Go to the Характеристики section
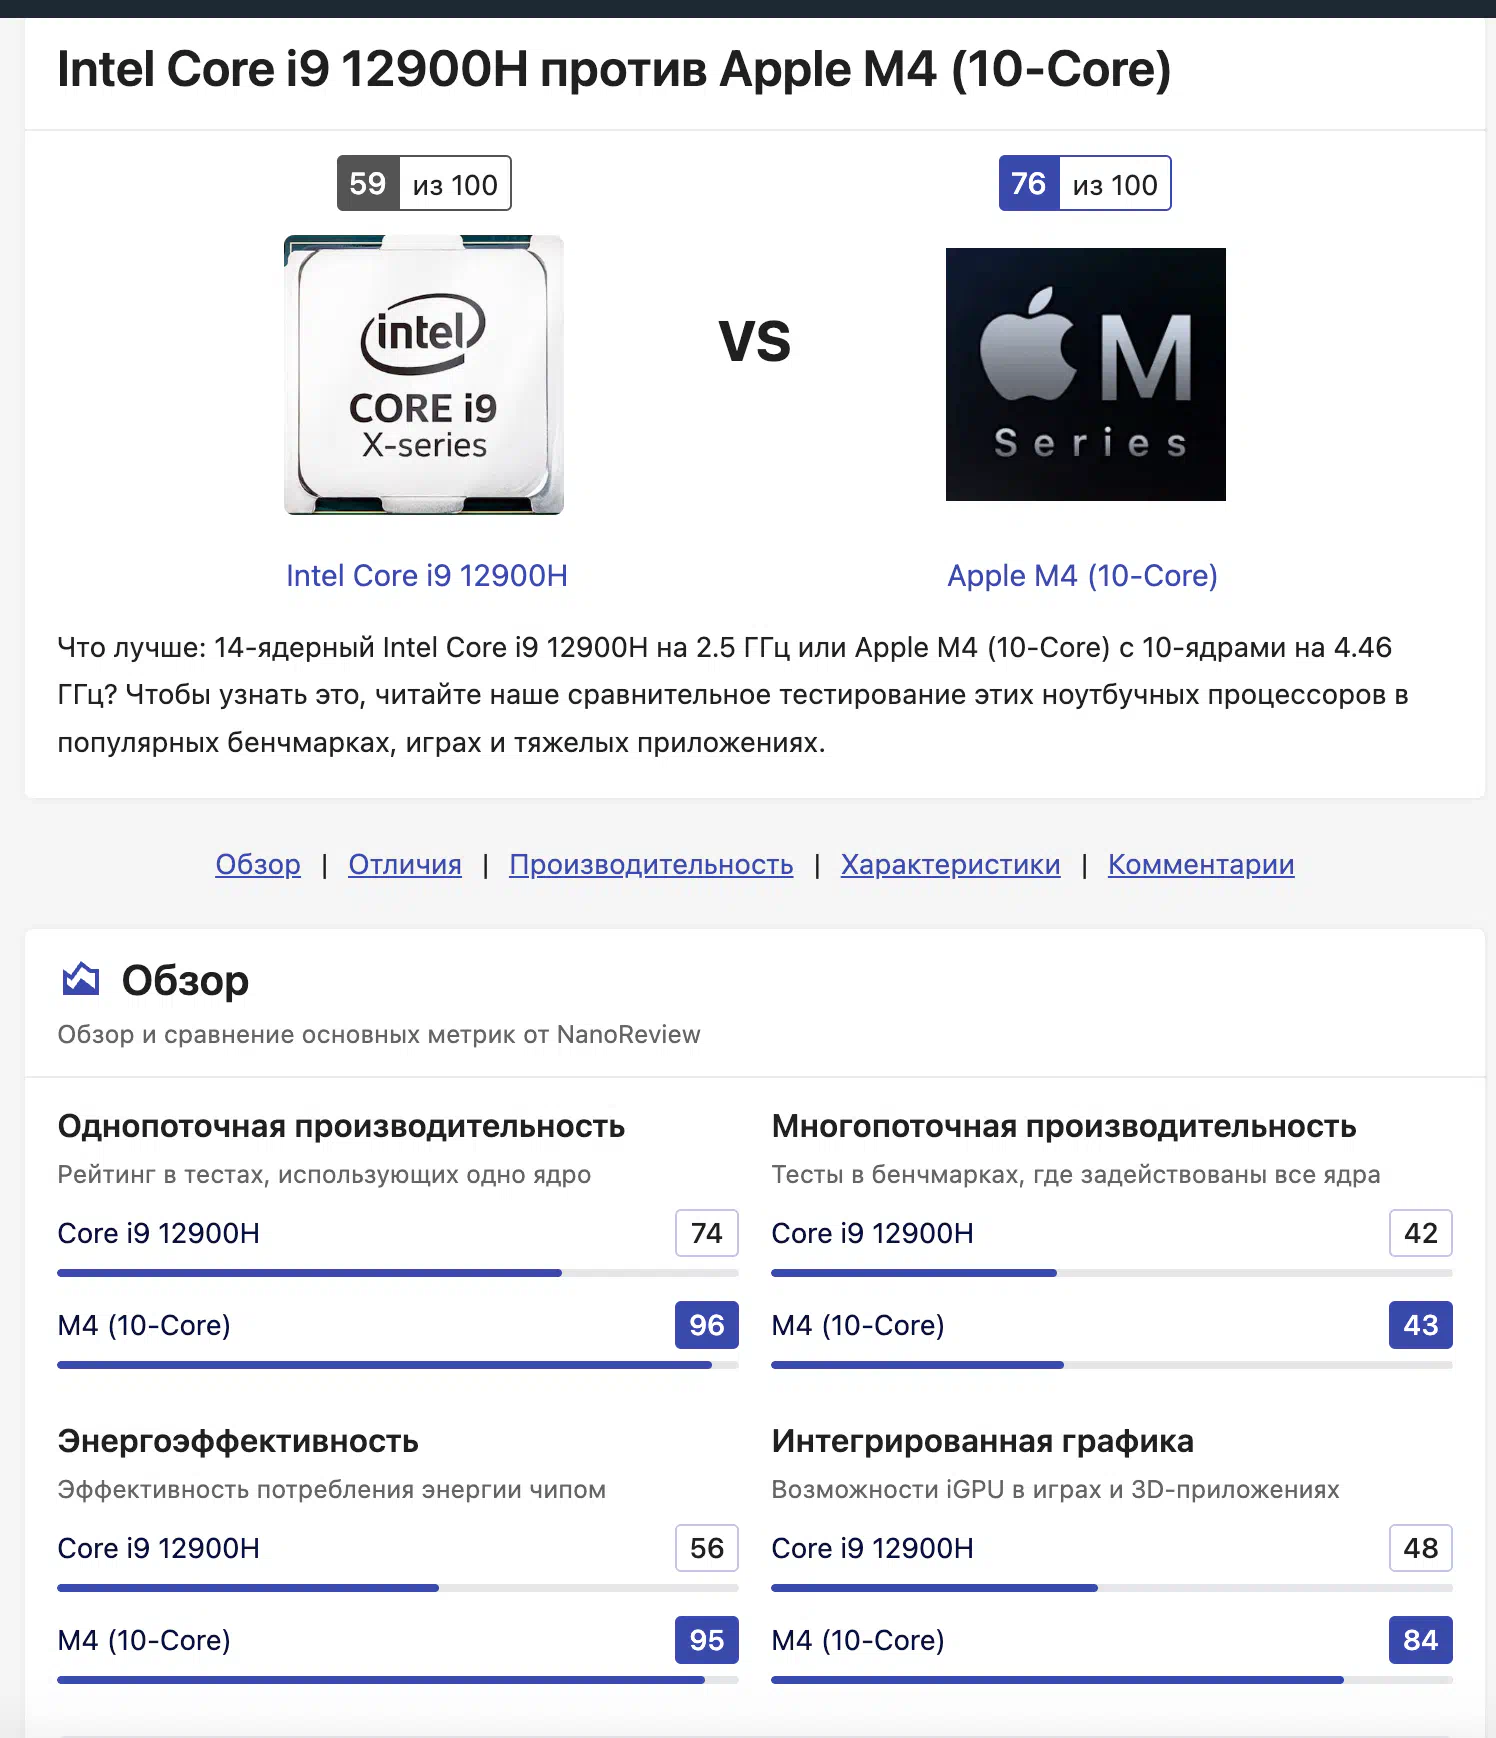1496x1738 pixels. (950, 864)
